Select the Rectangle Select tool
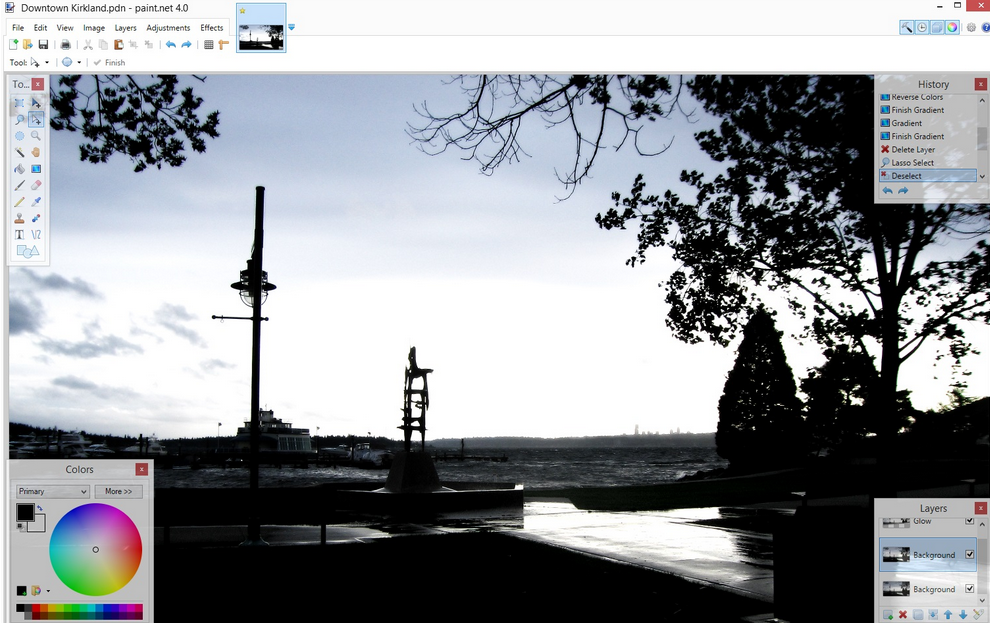The image size is (990, 623). (x=20, y=103)
